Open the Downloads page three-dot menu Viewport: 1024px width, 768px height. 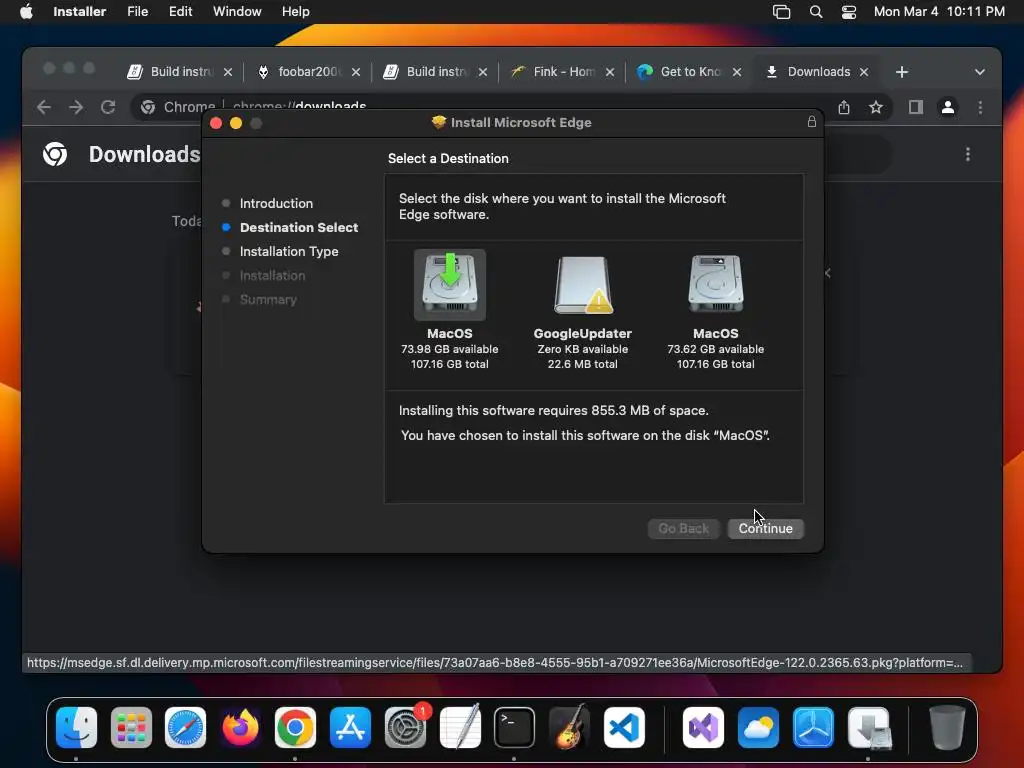[968, 154]
